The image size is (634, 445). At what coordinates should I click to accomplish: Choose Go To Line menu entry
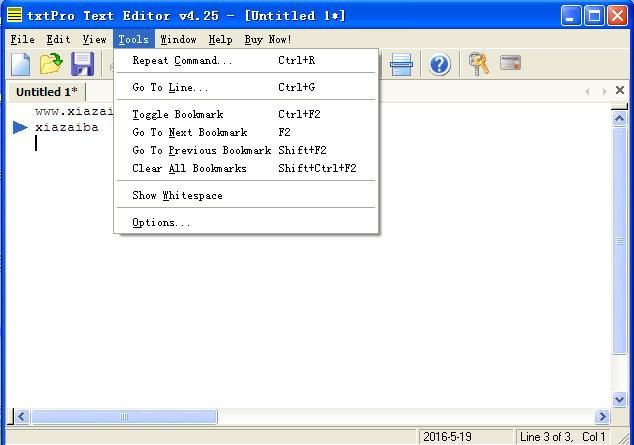(246, 87)
